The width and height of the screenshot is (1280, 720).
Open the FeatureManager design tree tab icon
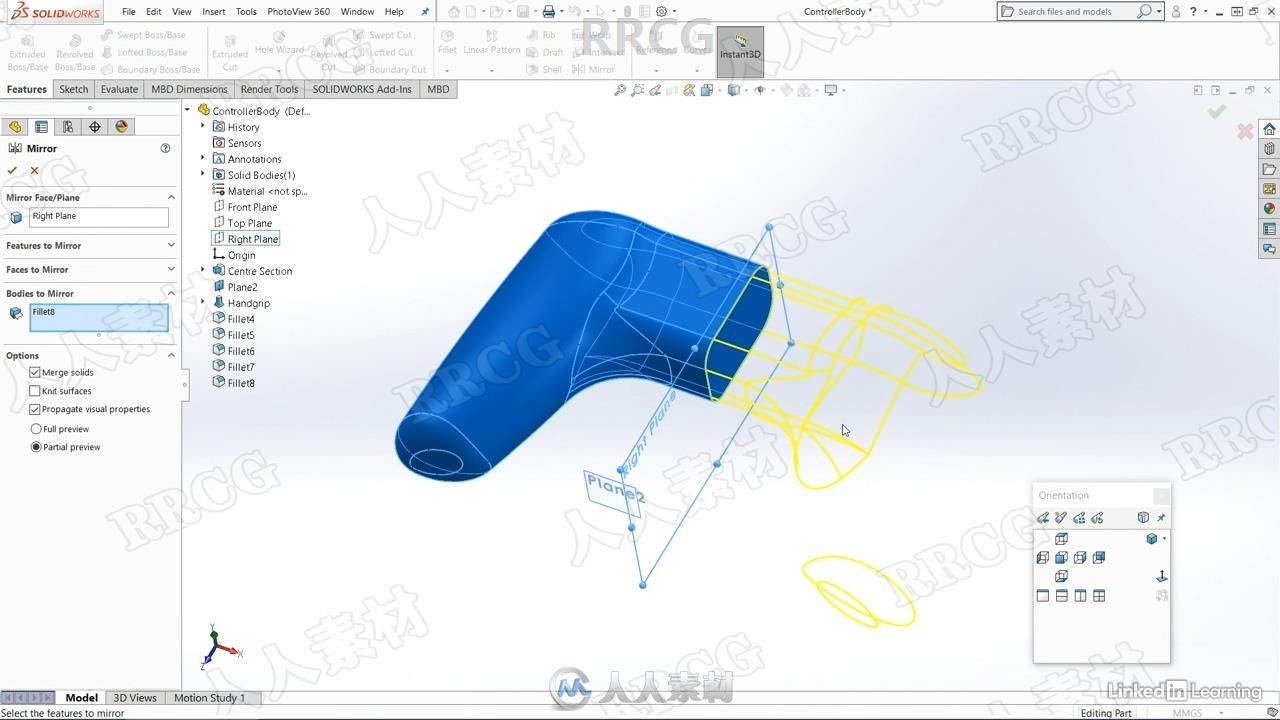tap(15, 127)
